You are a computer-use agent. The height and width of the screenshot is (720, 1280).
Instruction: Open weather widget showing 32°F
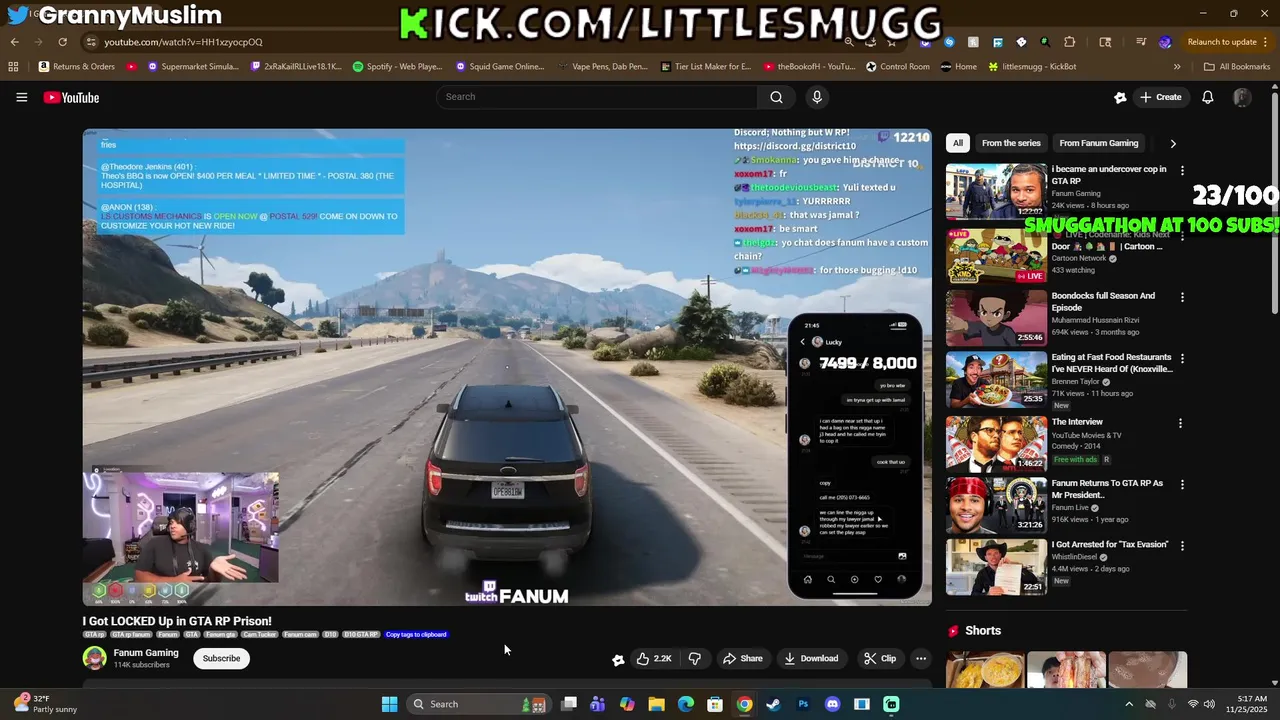[44, 704]
